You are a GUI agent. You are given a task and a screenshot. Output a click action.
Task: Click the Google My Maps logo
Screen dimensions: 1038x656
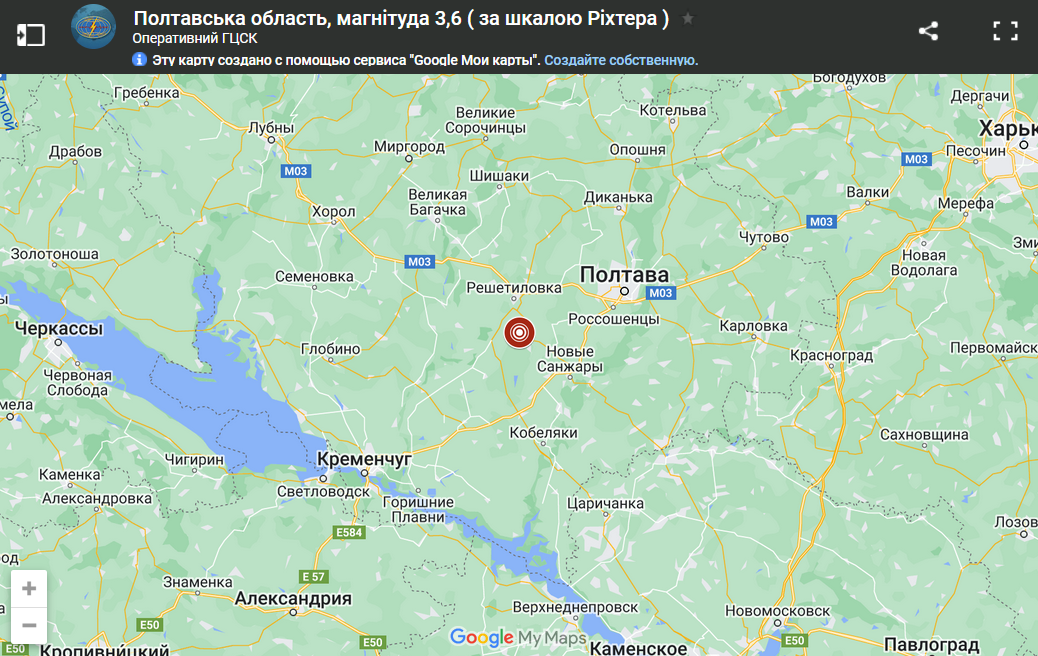pyautogui.click(x=518, y=637)
